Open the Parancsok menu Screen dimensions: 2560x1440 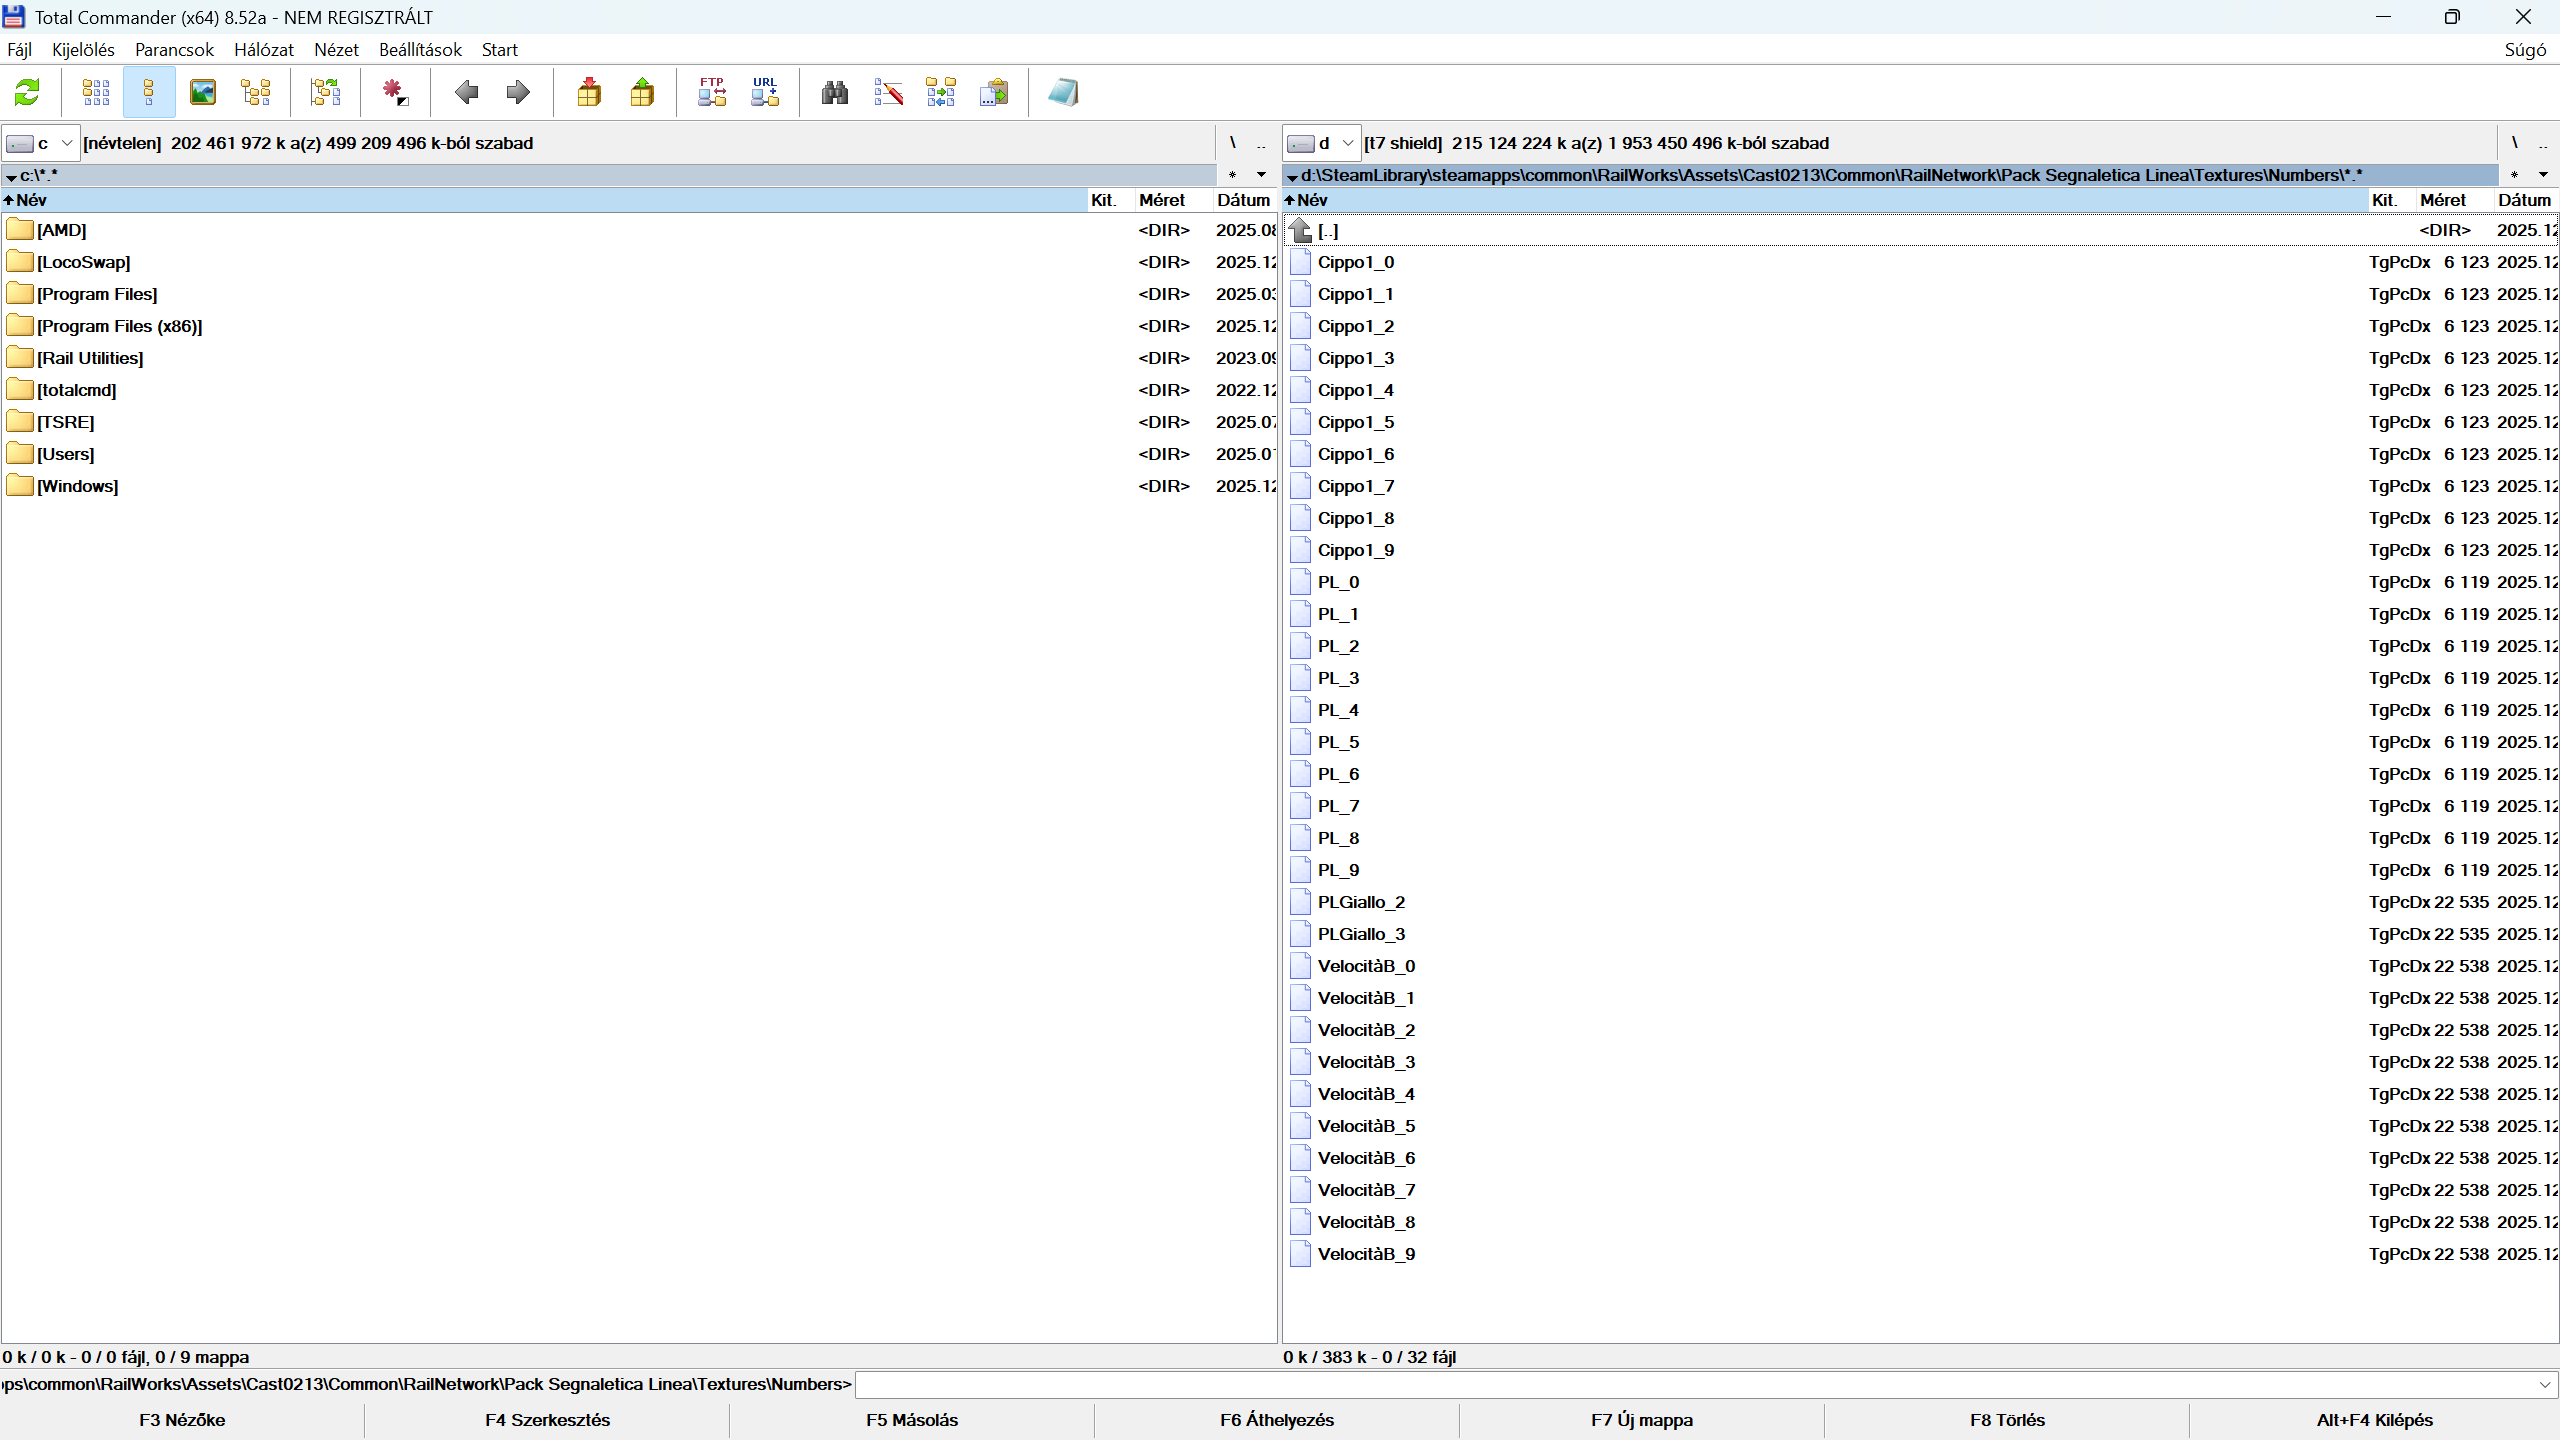click(174, 50)
